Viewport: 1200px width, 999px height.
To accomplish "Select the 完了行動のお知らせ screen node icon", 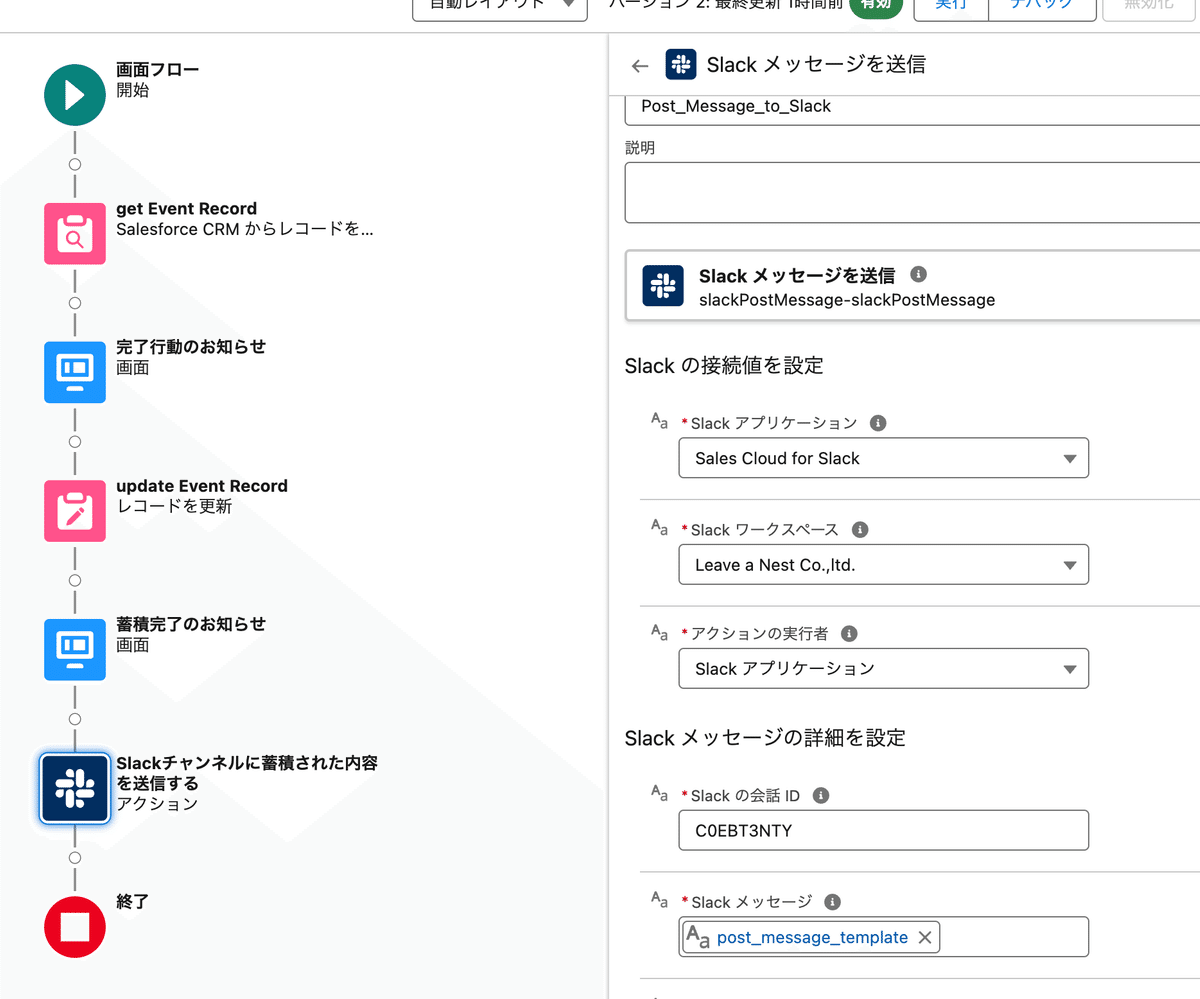I will [75, 372].
